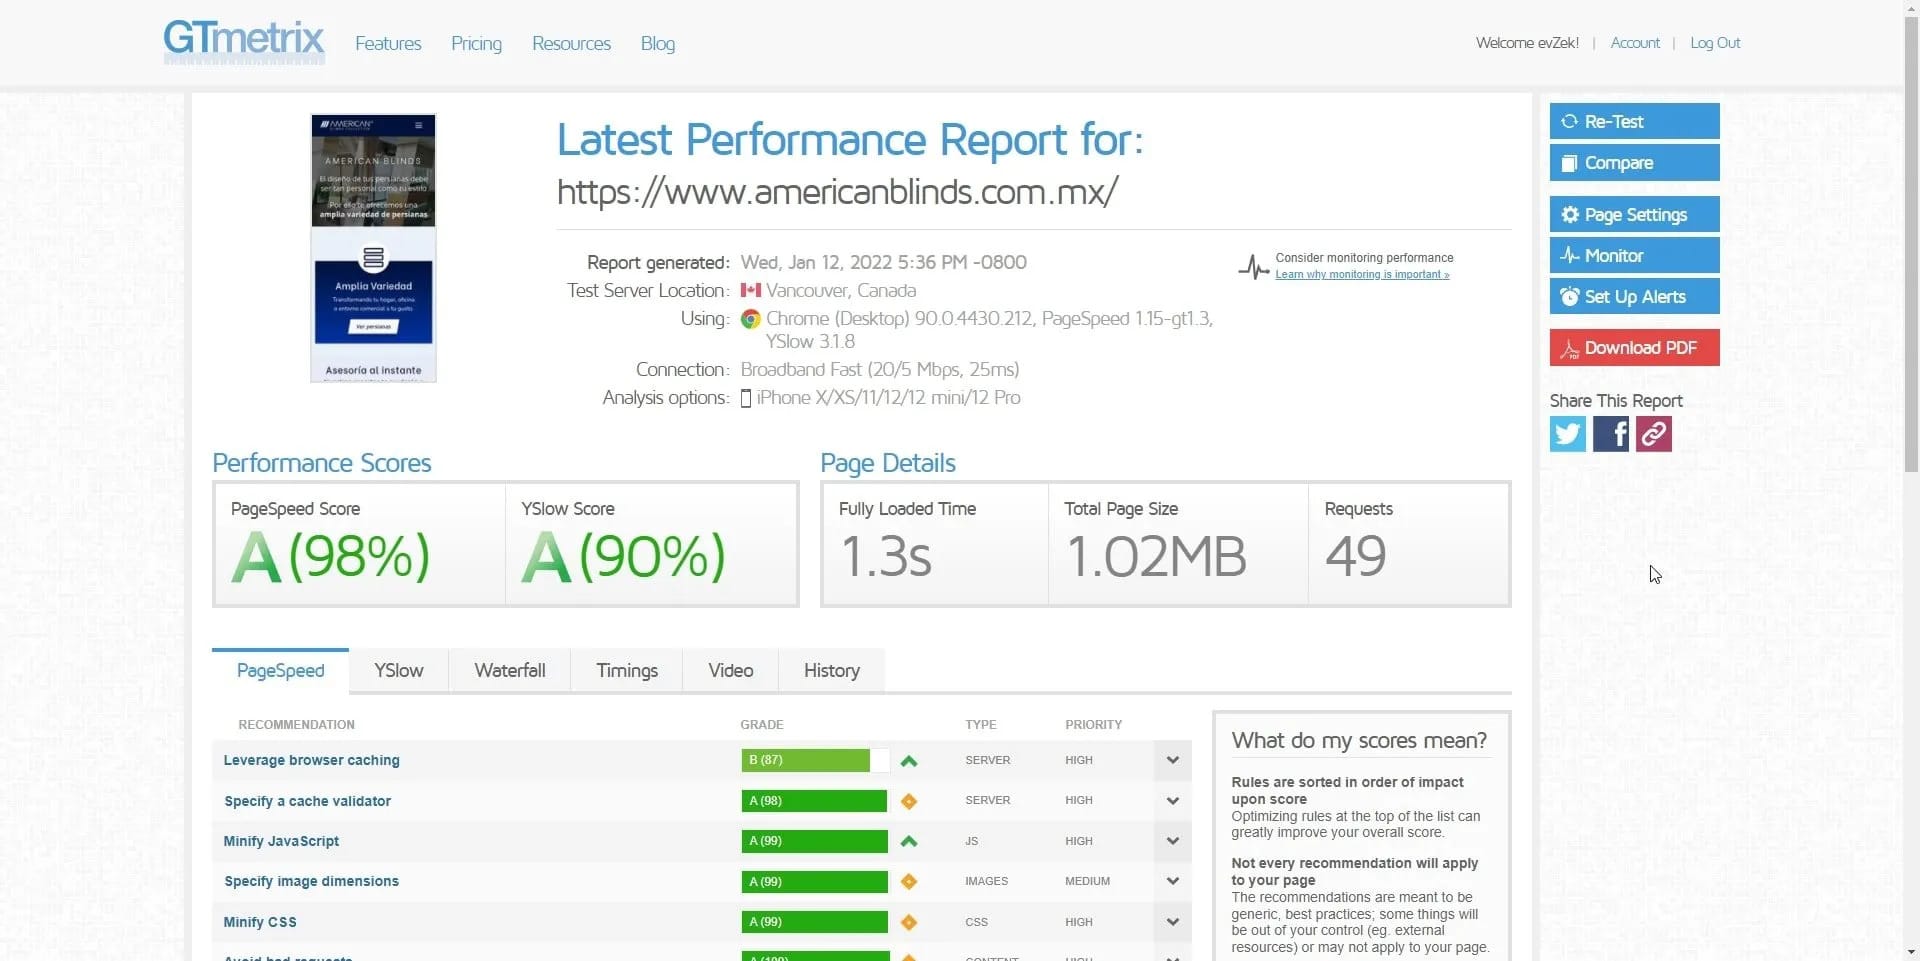
Task: Select the Set Up Alerts icon
Action: 1569,296
